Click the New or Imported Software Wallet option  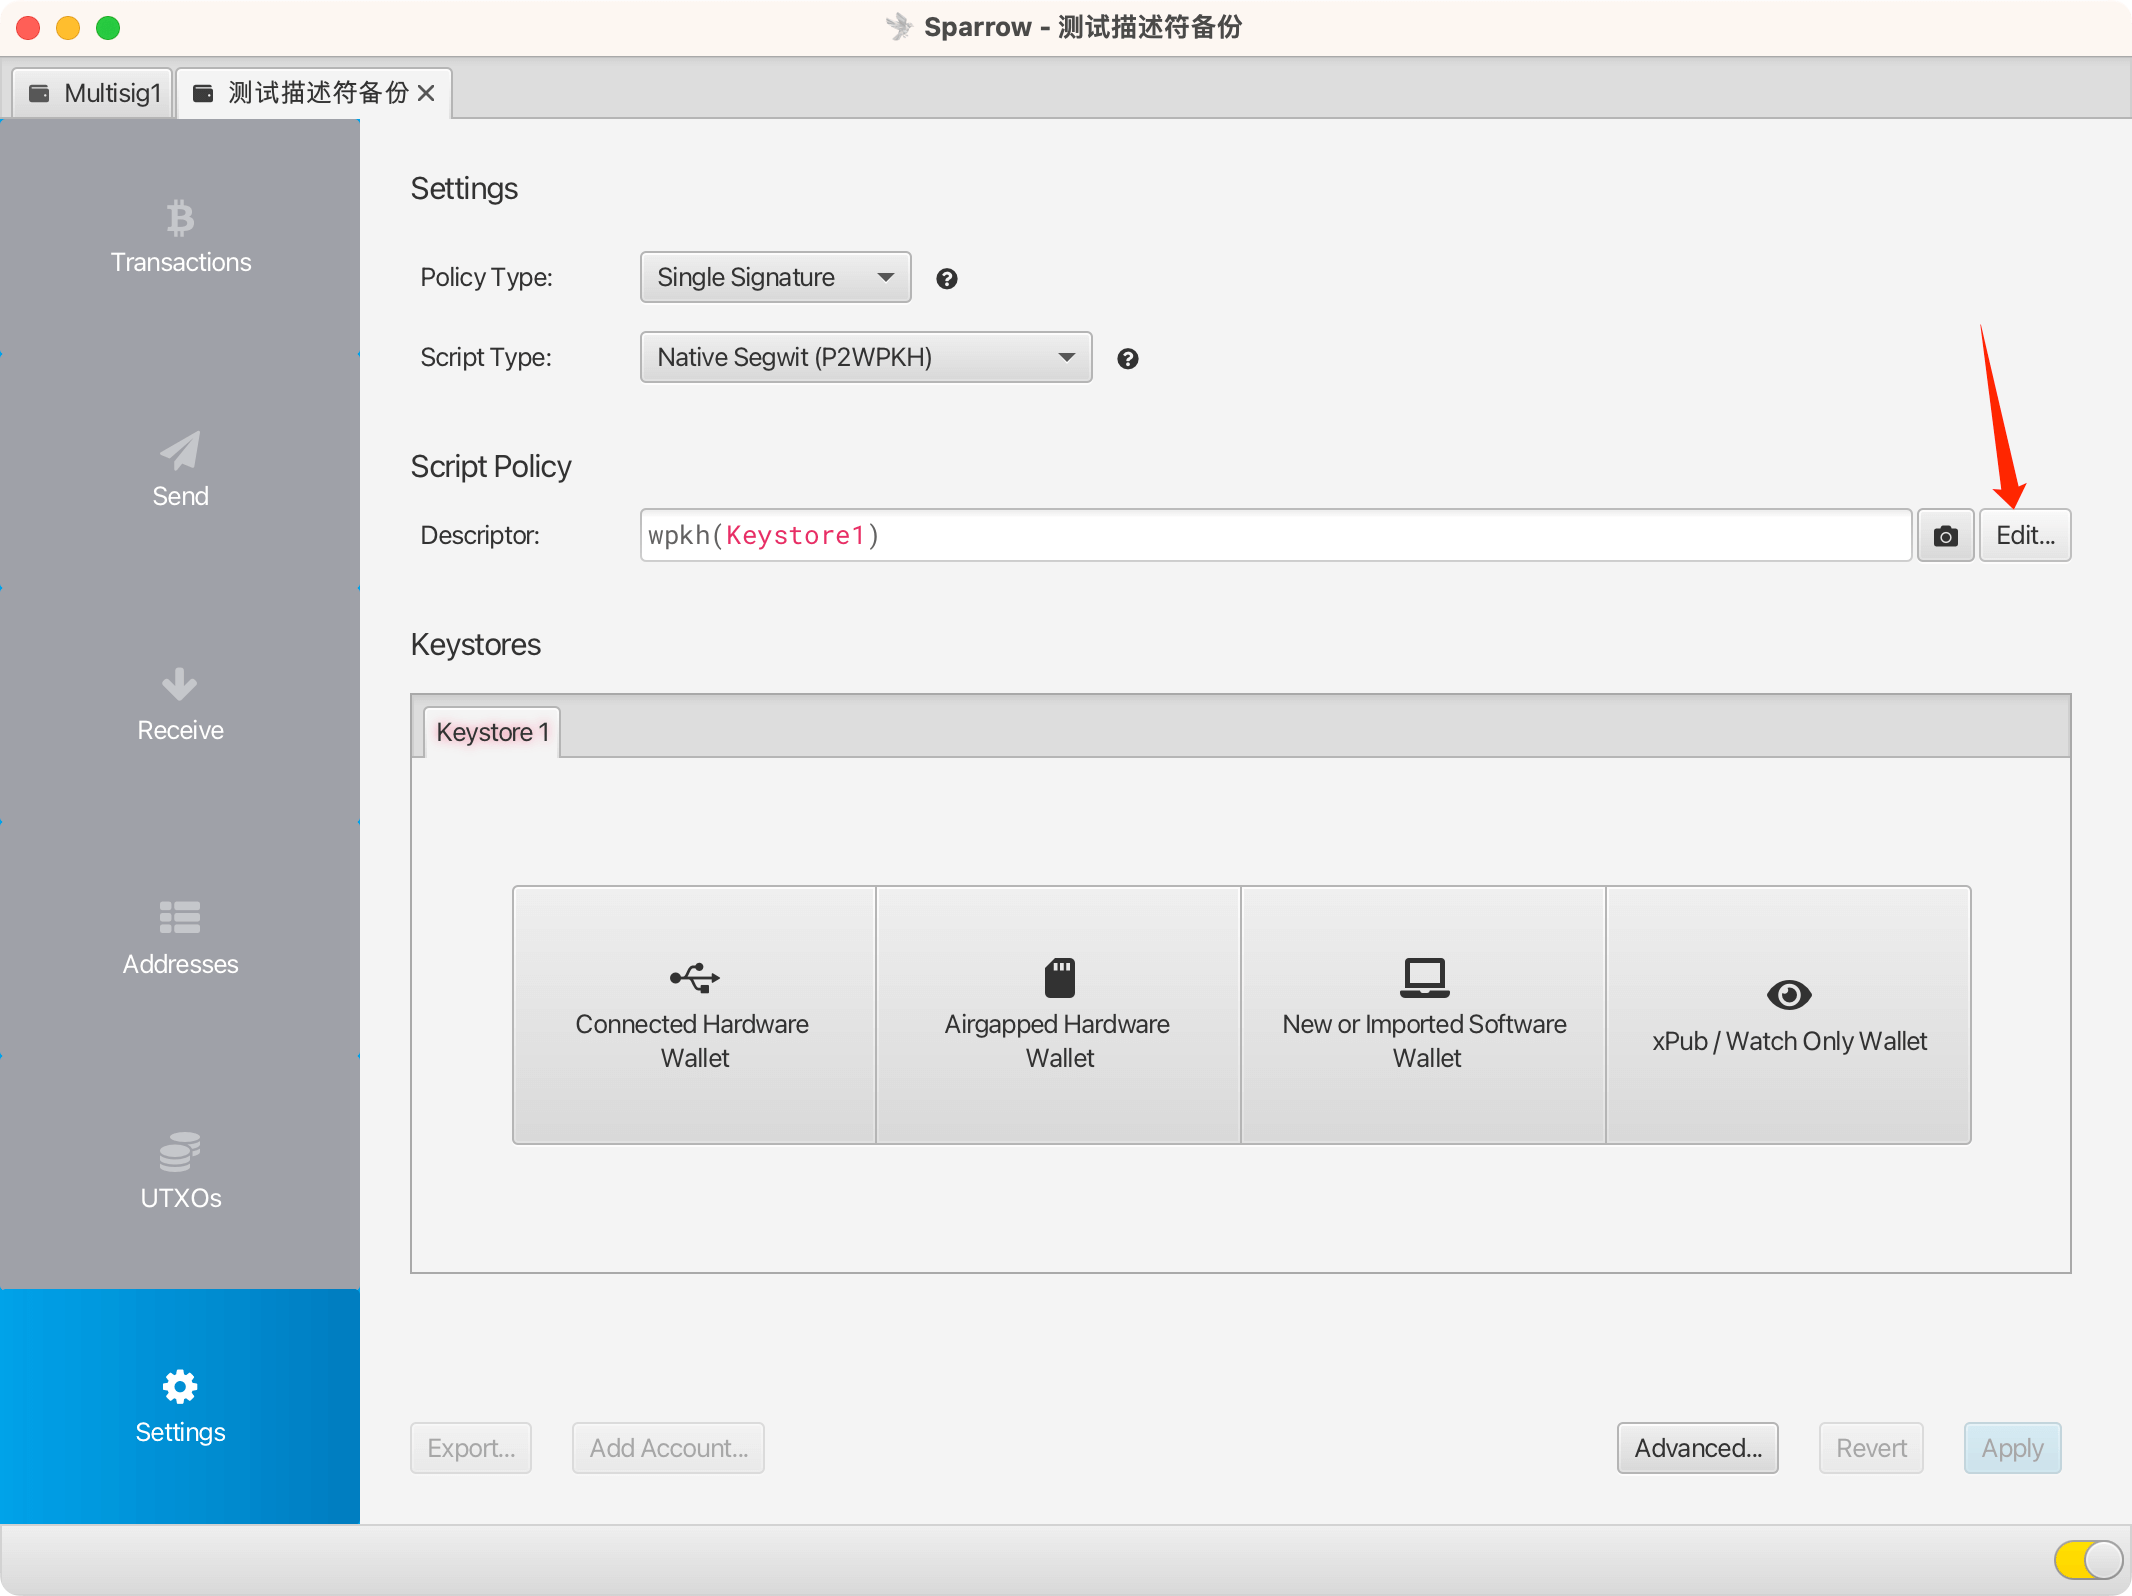[1423, 1016]
